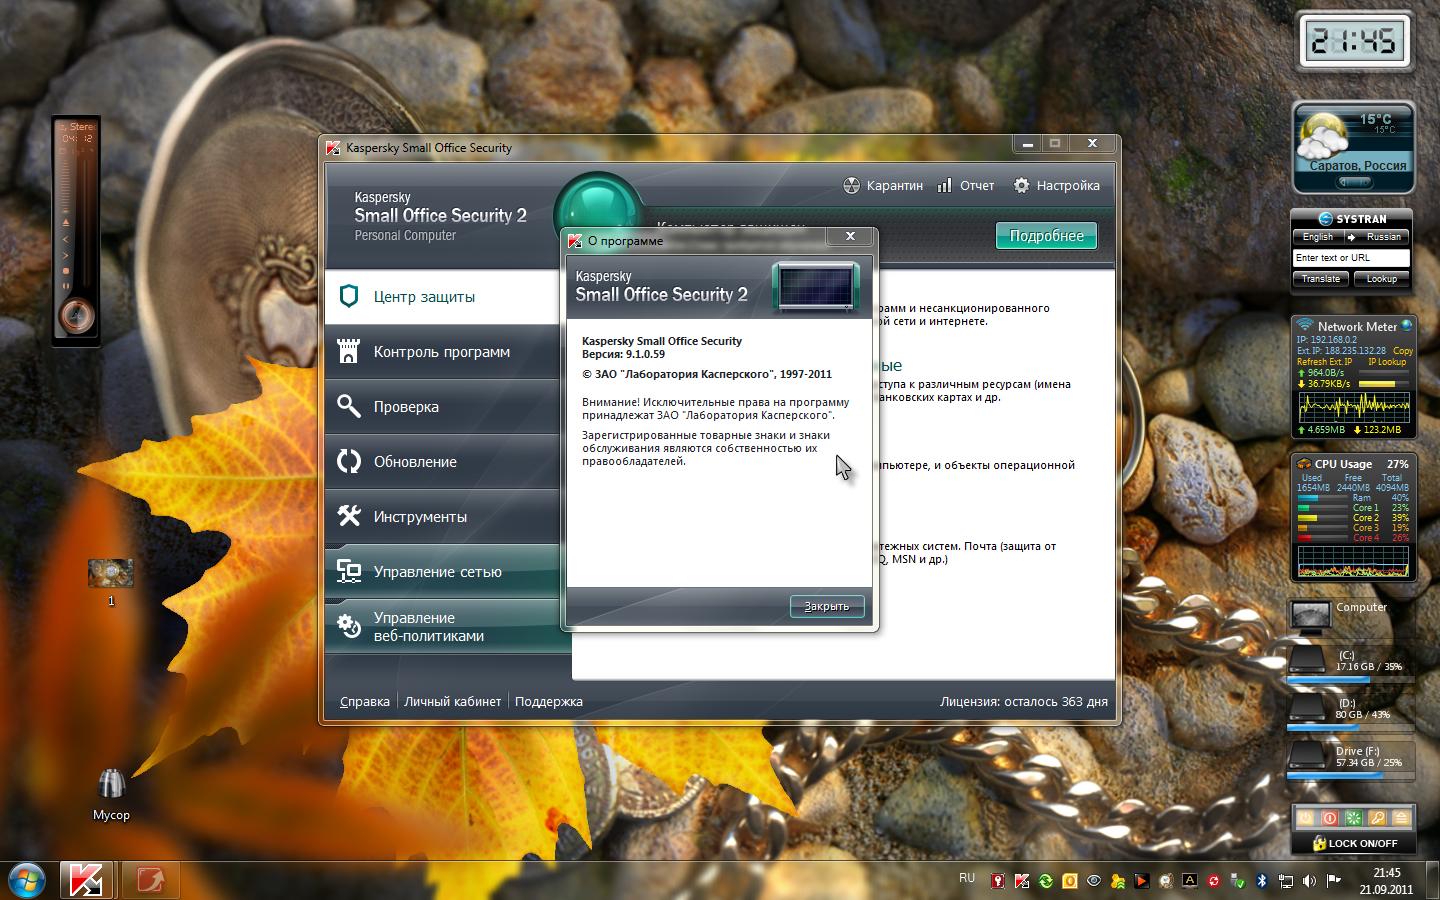The height and width of the screenshot is (900, 1440).
Task: Click IP Lookup in Network Meter
Action: coord(1387,362)
